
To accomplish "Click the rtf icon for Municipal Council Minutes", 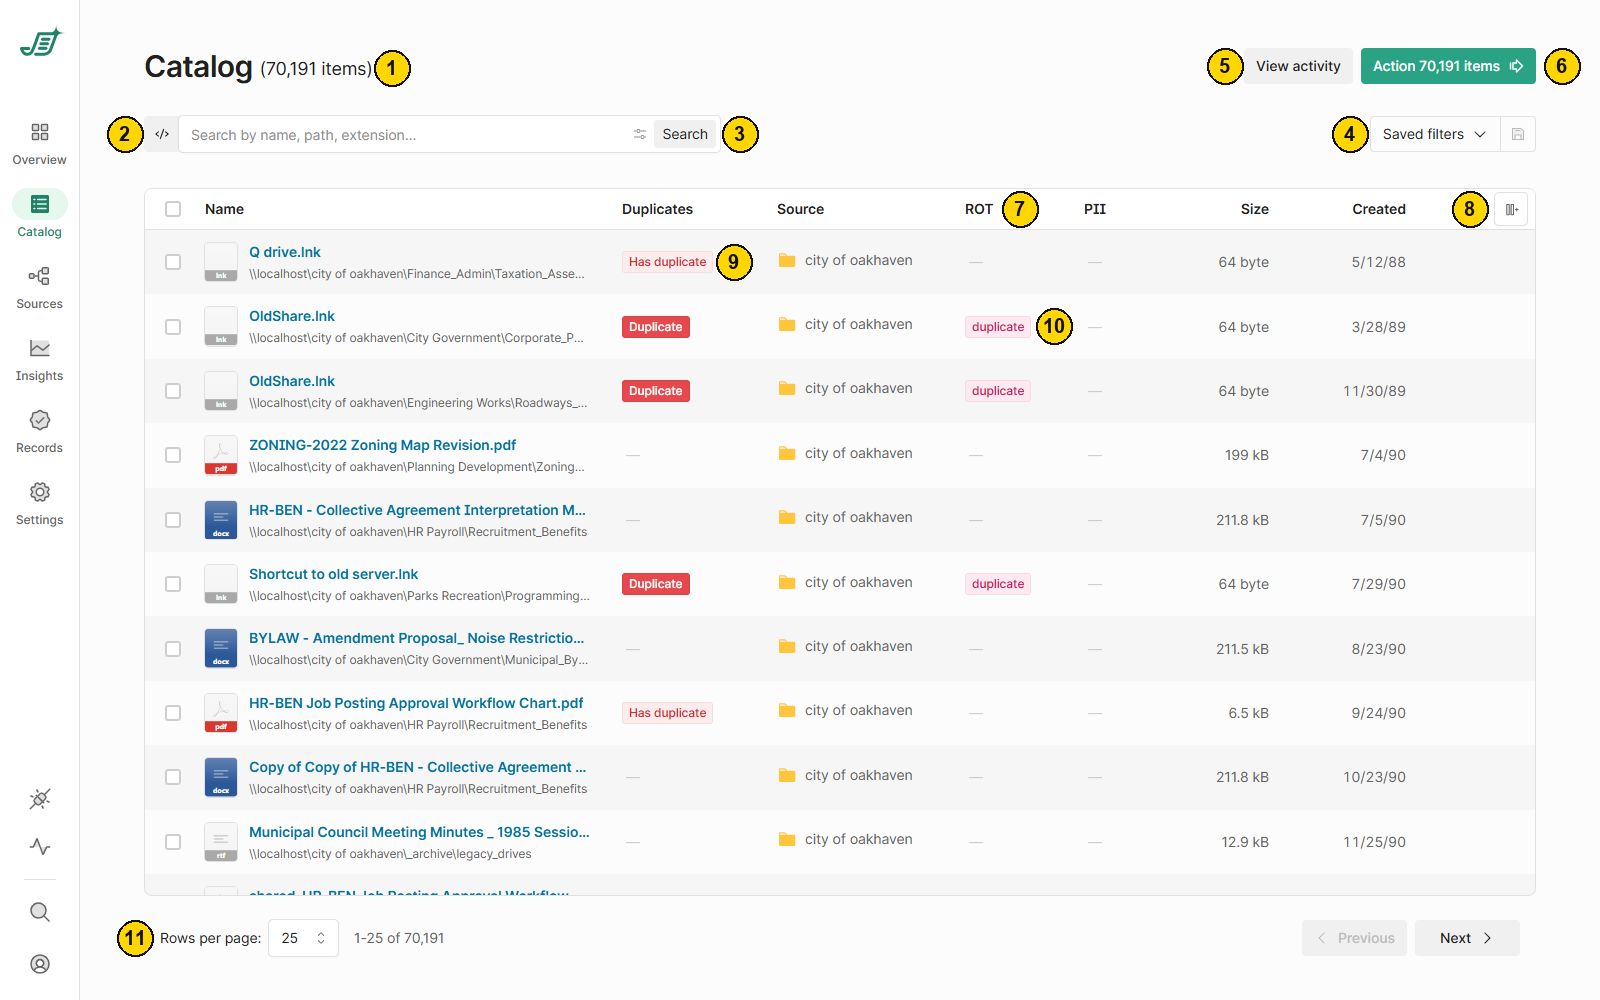I will [221, 842].
